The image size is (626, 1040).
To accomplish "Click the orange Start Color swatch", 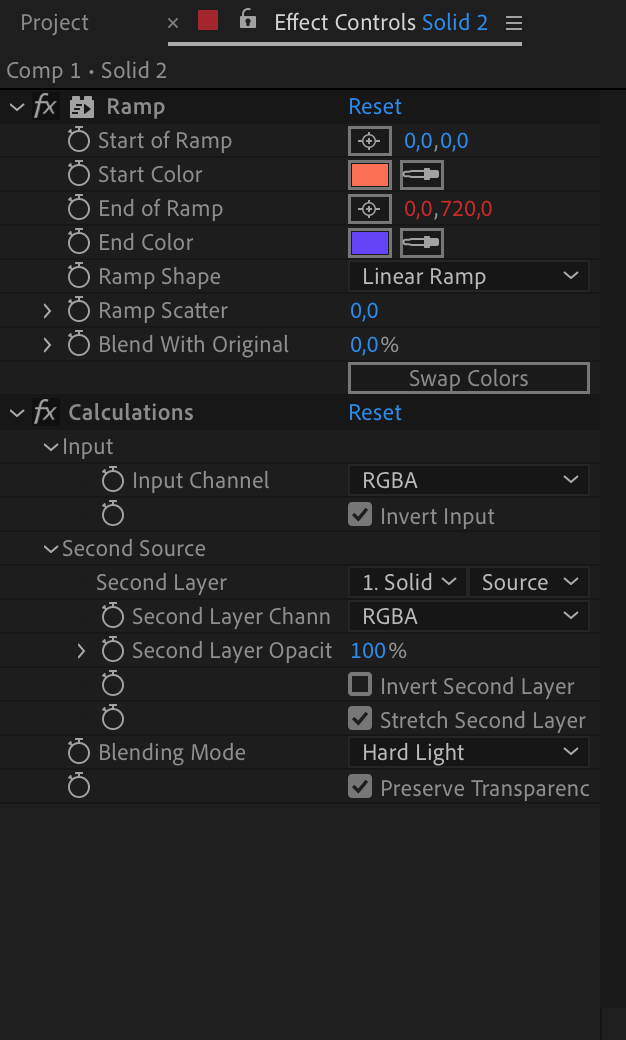I will 370,175.
